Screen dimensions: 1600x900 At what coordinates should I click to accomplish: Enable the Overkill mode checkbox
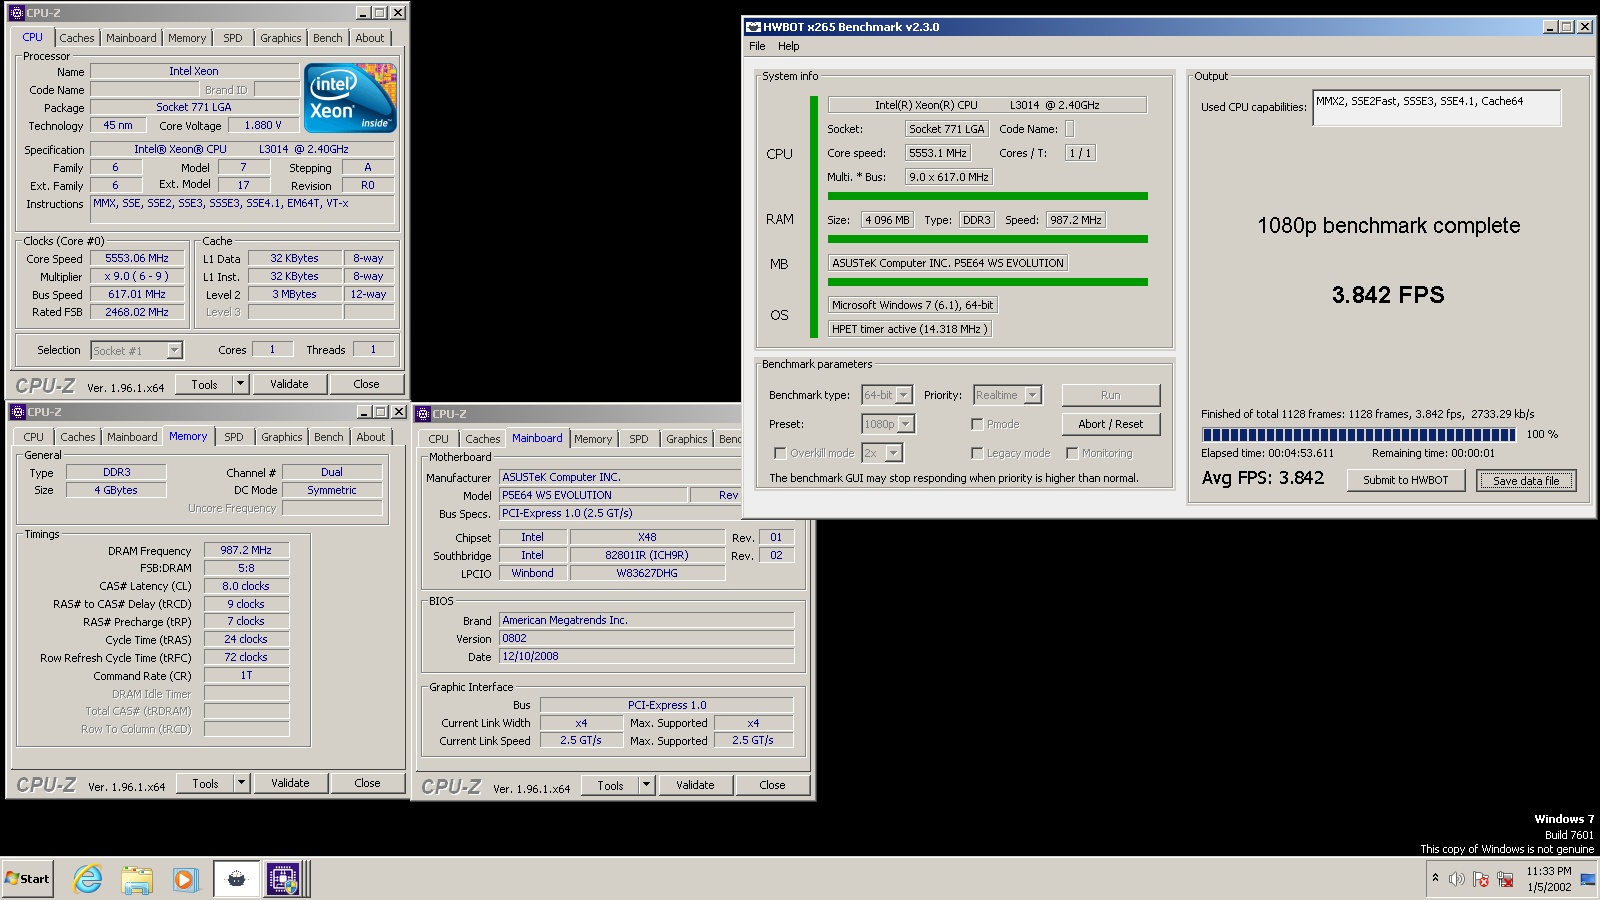click(x=780, y=453)
